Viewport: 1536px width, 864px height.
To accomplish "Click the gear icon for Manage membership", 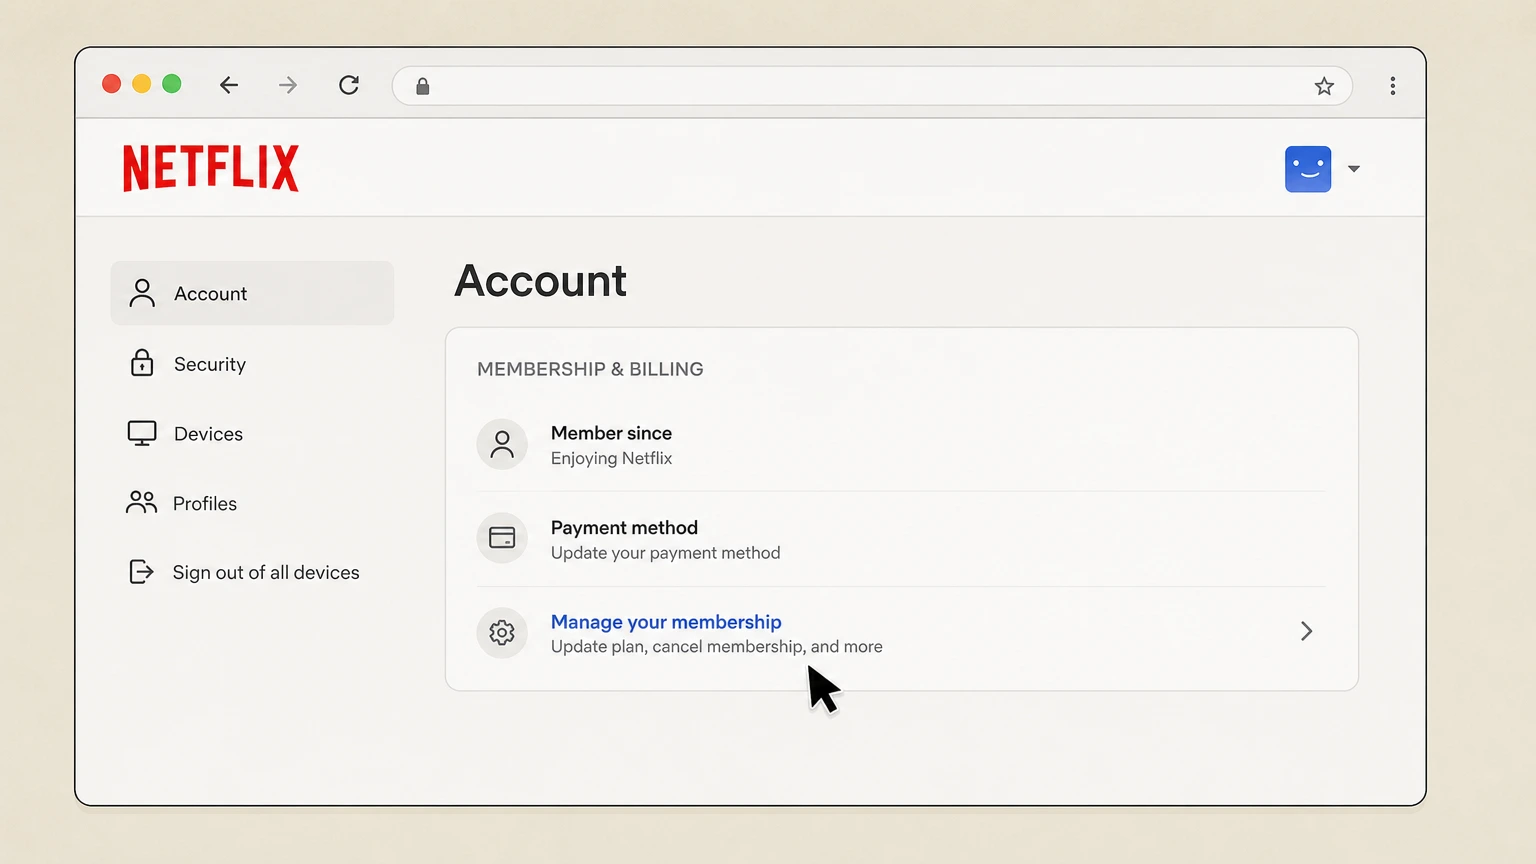I will coord(502,632).
